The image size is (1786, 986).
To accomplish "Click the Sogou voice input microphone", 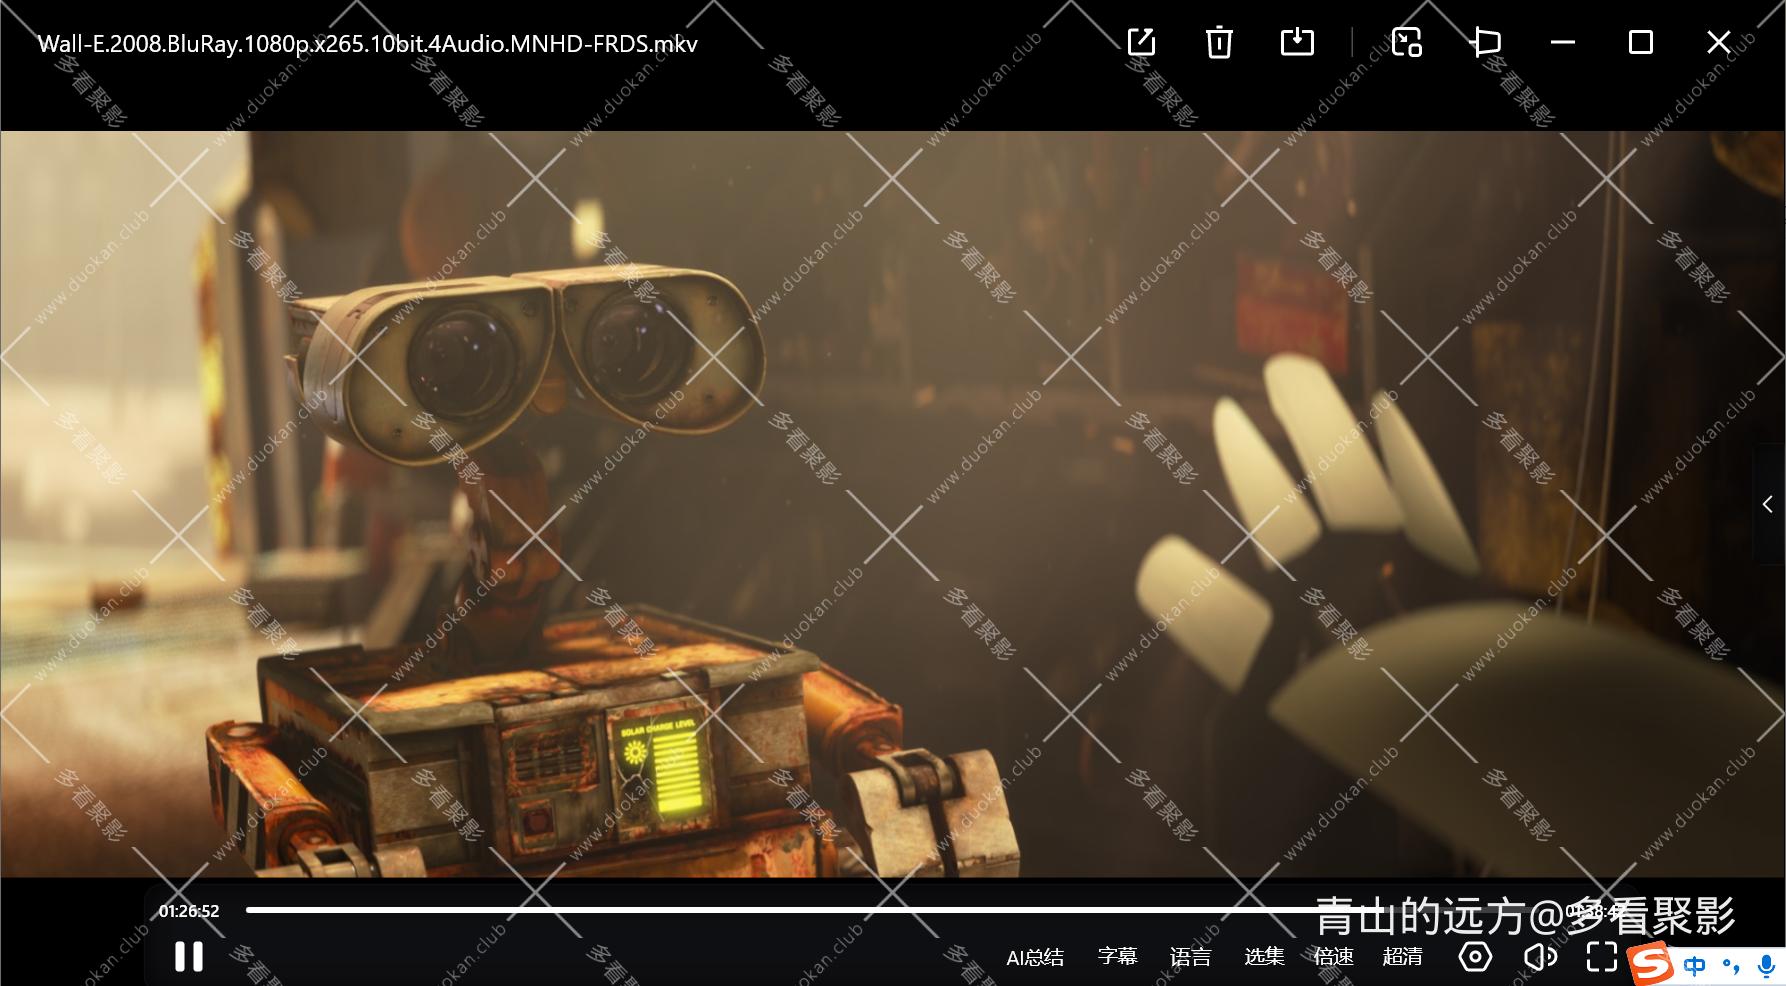I will [1766, 965].
